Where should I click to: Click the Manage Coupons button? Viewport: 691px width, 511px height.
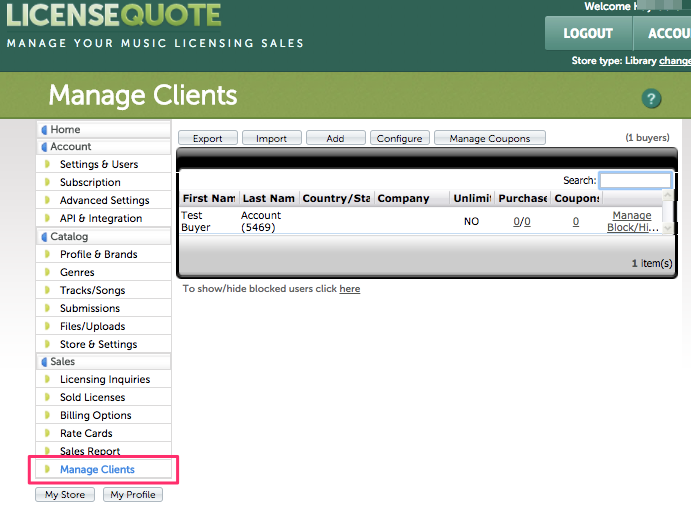pyautogui.click(x=489, y=139)
